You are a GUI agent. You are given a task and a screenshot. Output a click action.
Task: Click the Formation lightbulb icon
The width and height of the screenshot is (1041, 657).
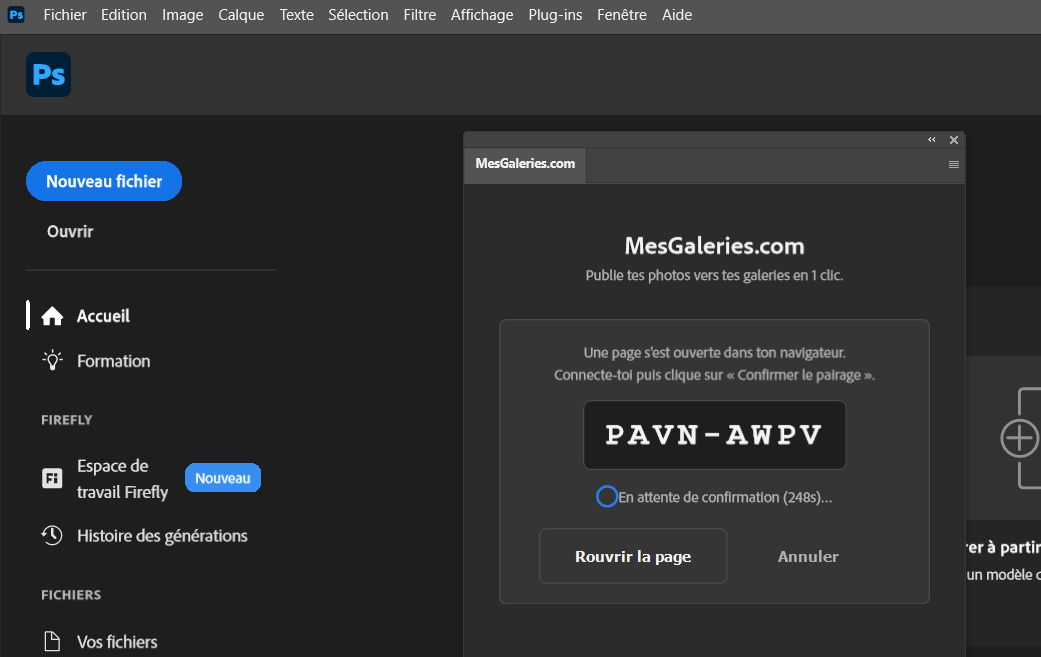click(x=52, y=360)
